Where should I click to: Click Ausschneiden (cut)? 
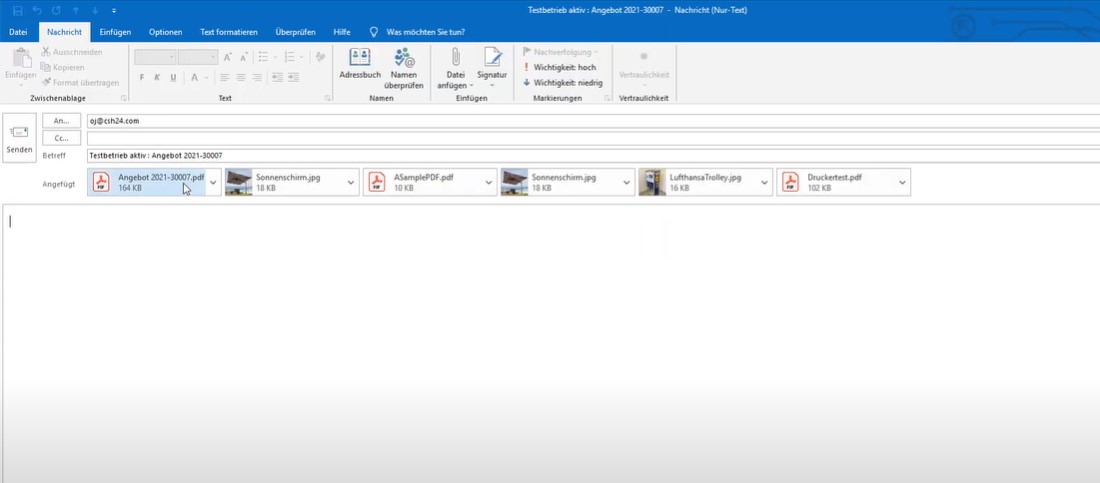(x=72, y=52)
